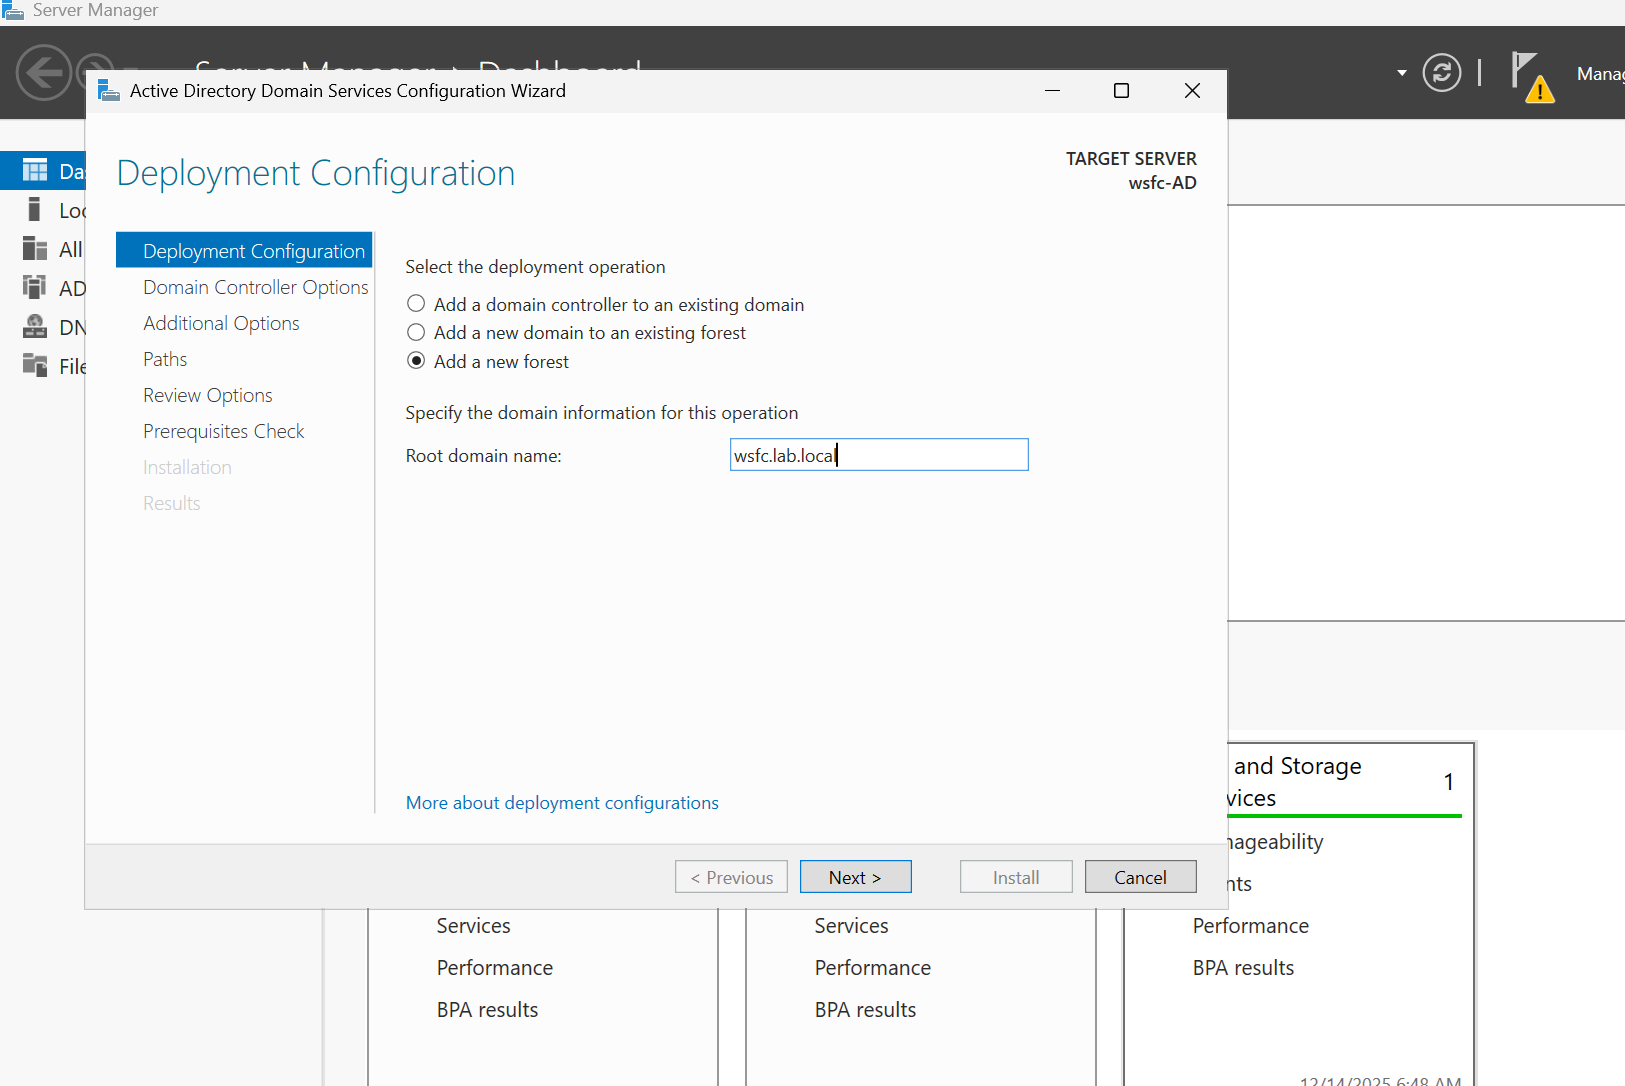Cancel the AD DS configuration wizard
This screenshot has height=1086, width=1625.
coord(1141,877)
